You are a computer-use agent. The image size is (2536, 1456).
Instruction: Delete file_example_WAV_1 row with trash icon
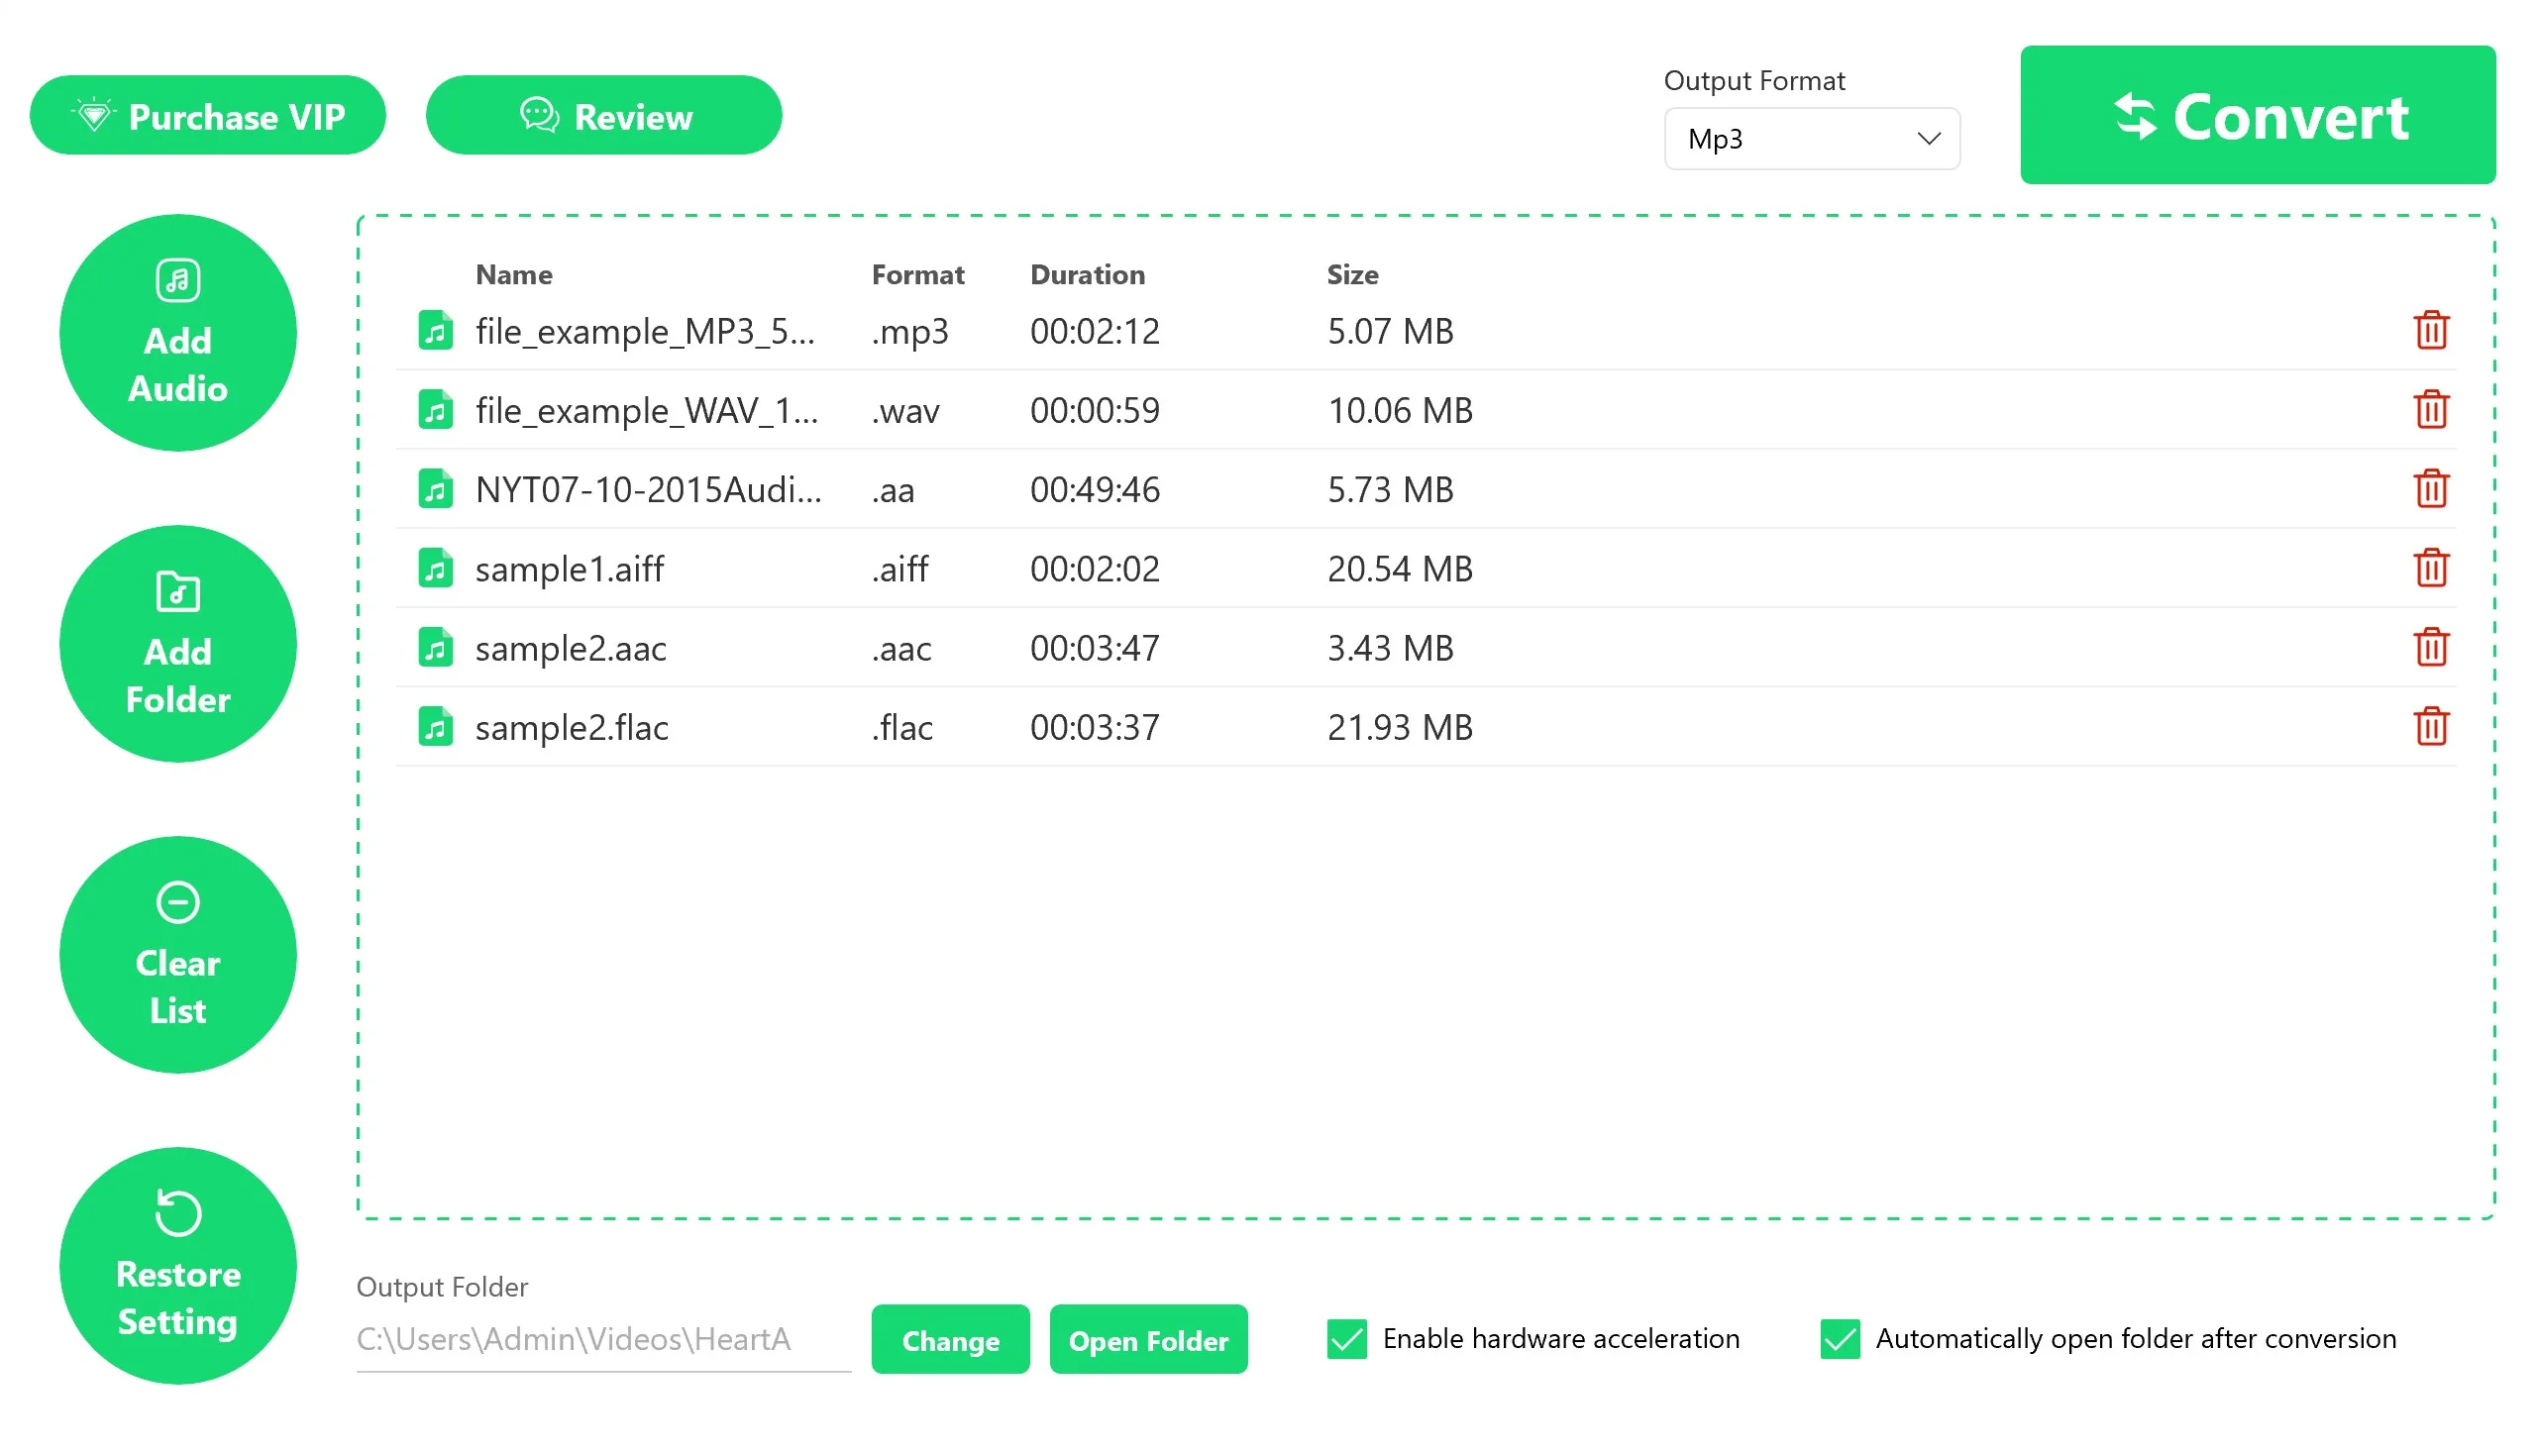tap(2431, 409)
